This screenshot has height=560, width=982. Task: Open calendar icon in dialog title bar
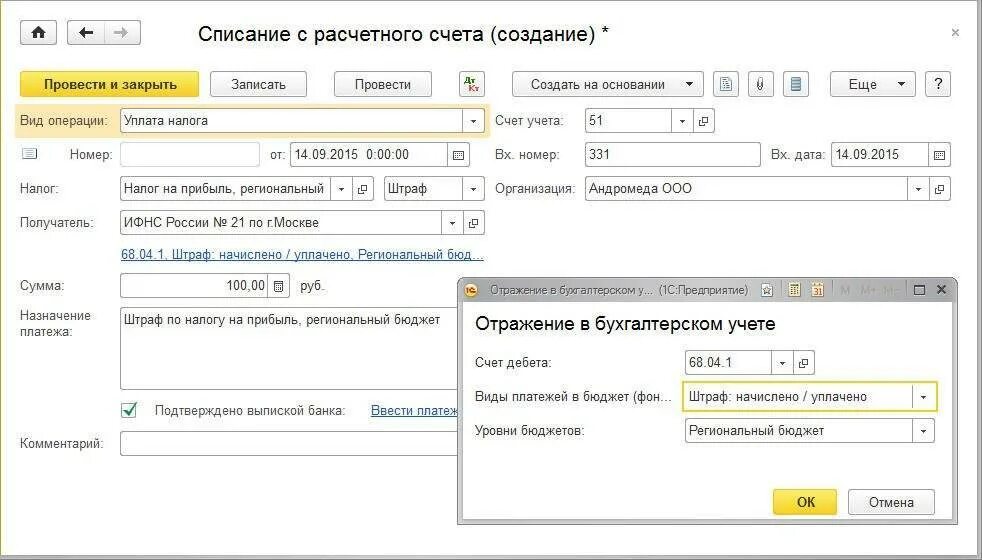point(817,289)
